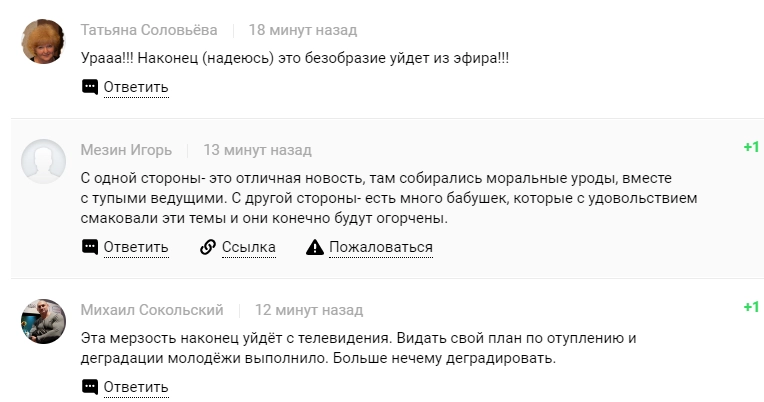The width and height of the screenshot is (764, 402).
Task: Copy comment link via Ссылка
Action: (249, 247)
